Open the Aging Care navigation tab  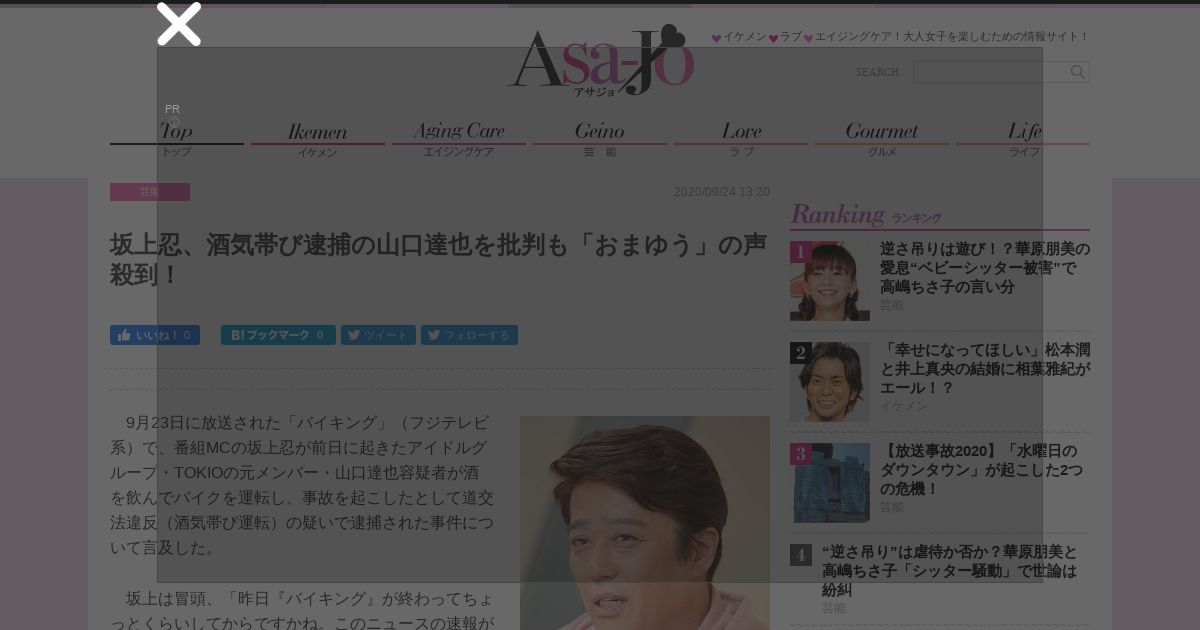[x=459, y=138]
